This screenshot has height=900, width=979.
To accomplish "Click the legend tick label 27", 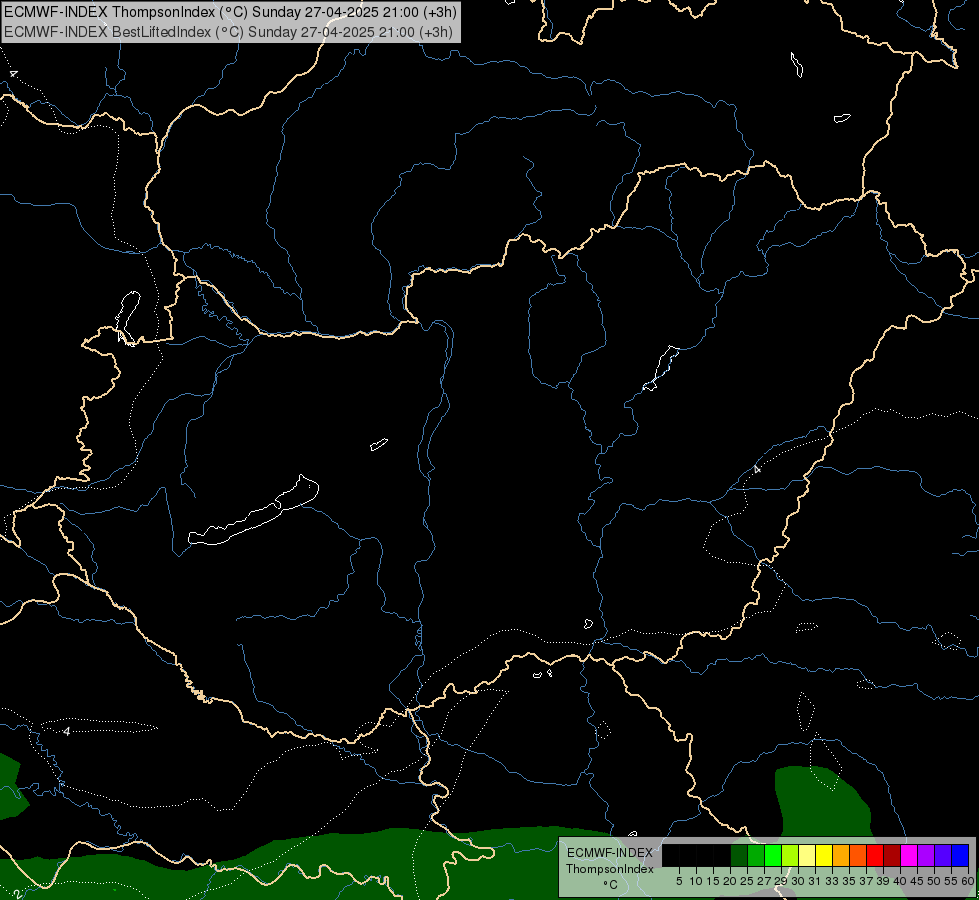I will [764, 881].
